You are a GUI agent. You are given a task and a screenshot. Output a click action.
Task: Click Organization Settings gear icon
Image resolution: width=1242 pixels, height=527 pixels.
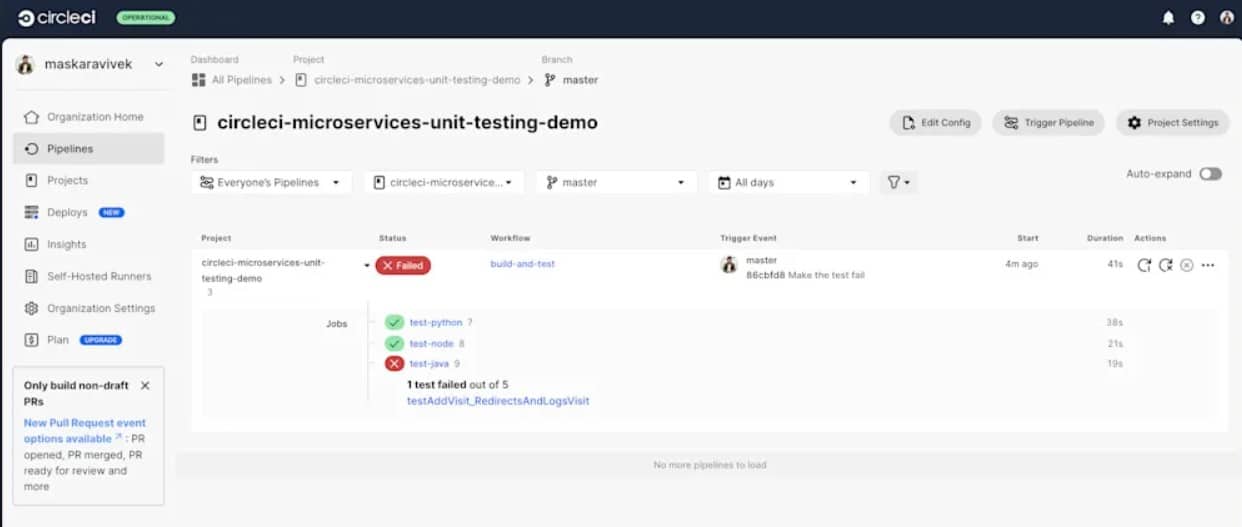click(32, 309)
